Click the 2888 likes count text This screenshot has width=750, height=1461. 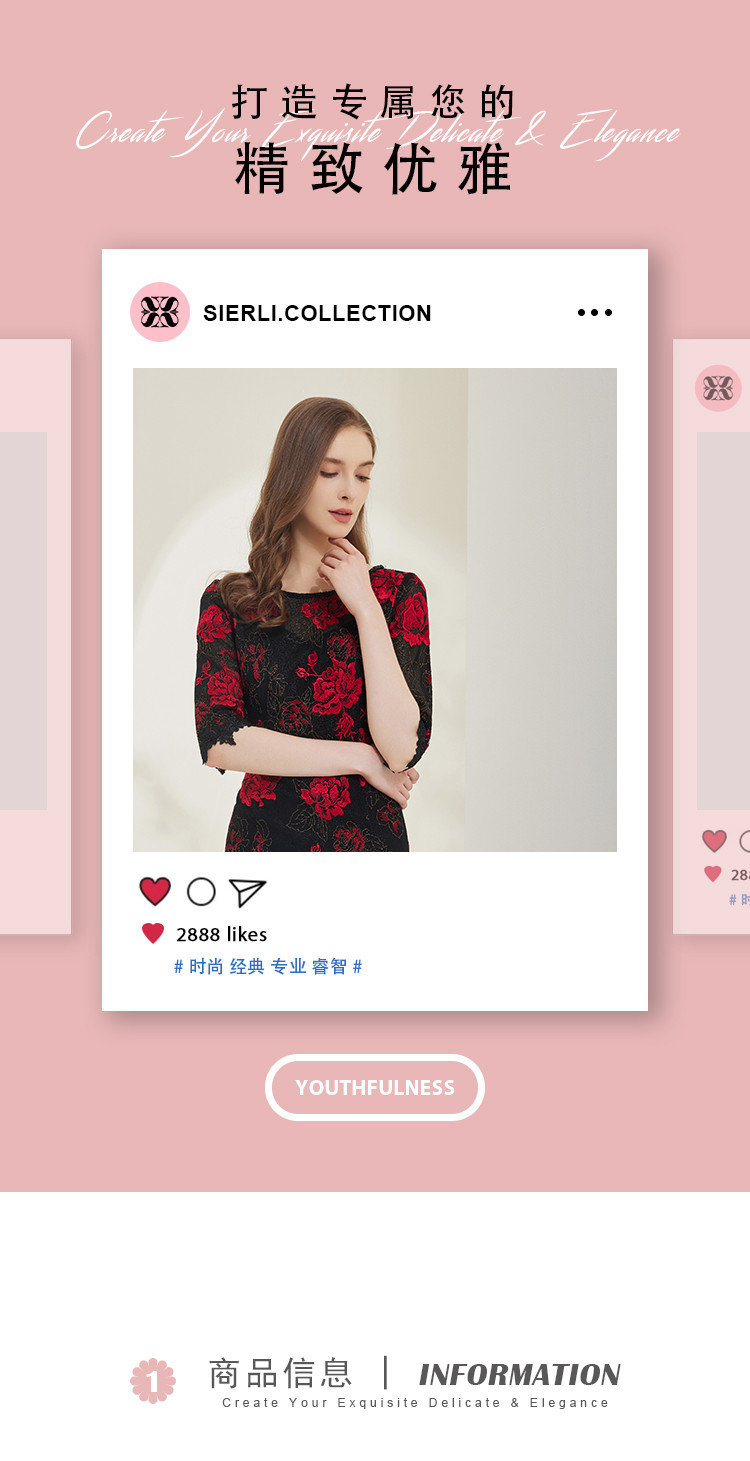coord(221,934)
